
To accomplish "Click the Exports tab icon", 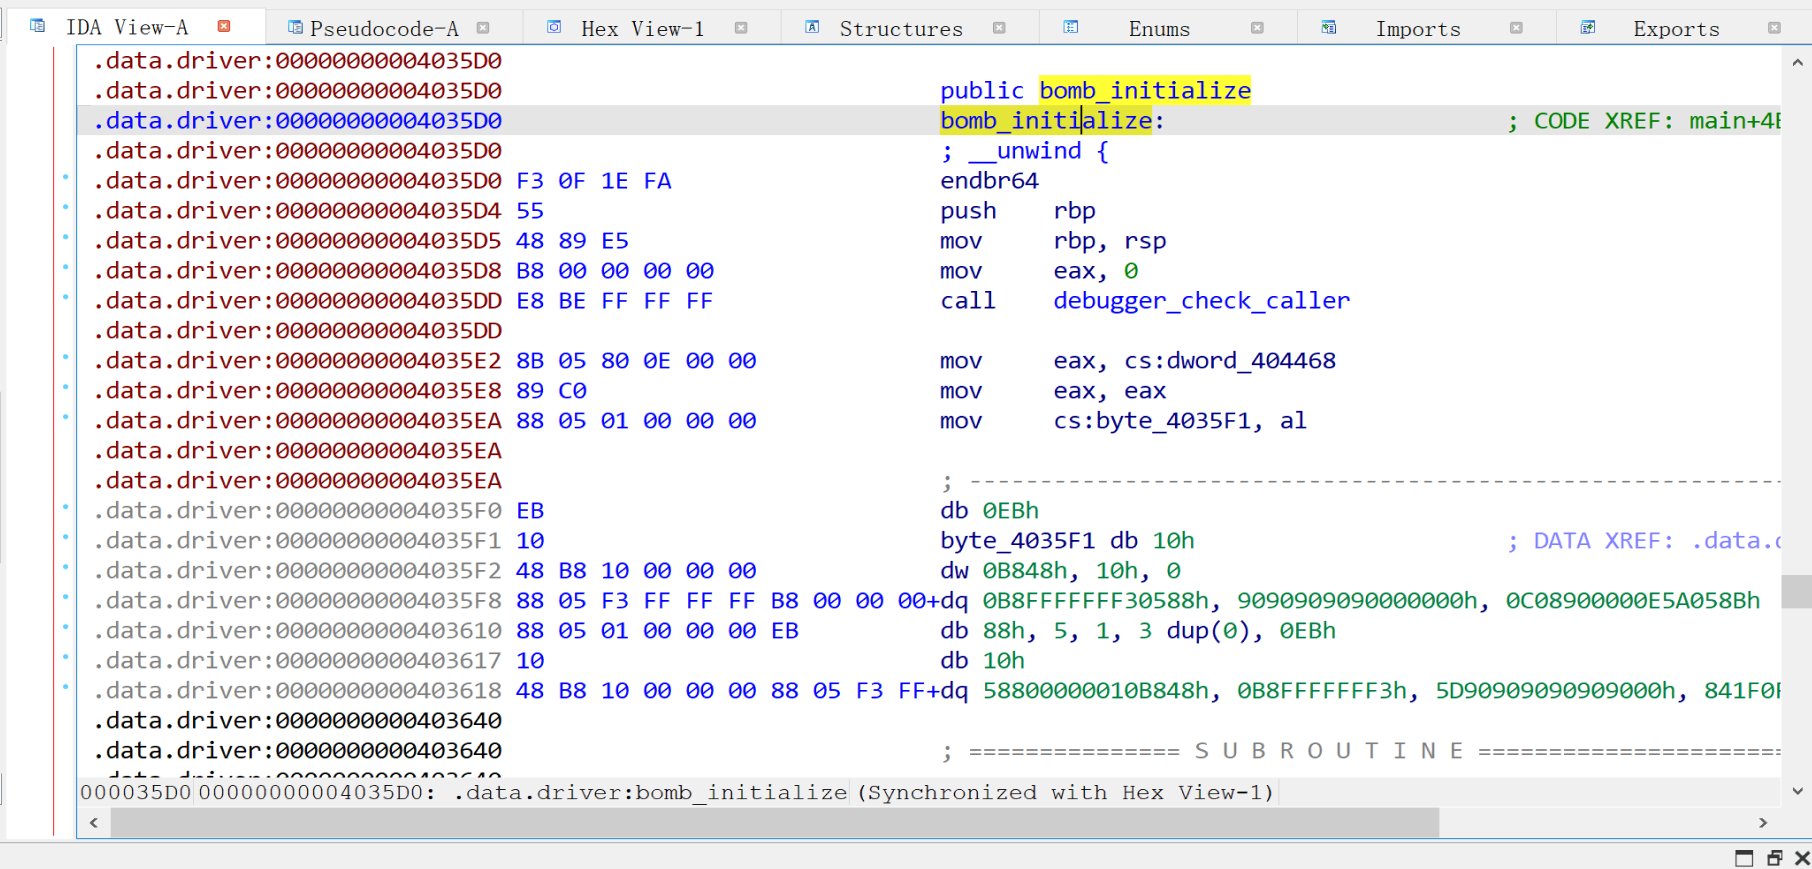I will (1587, 27).
